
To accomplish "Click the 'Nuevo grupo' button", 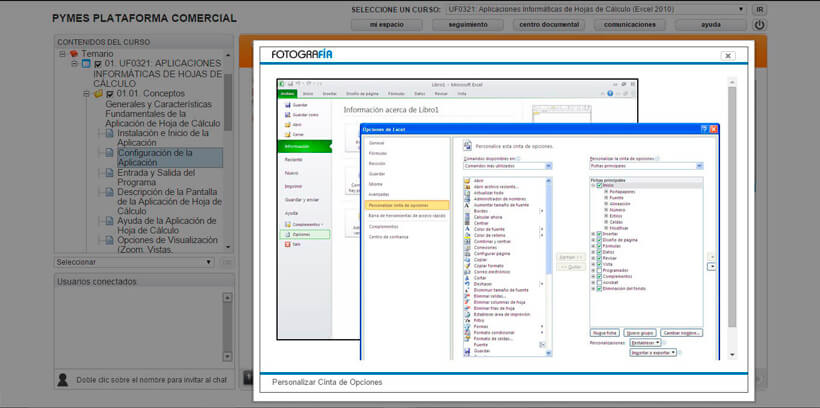I will coord(640,333).
